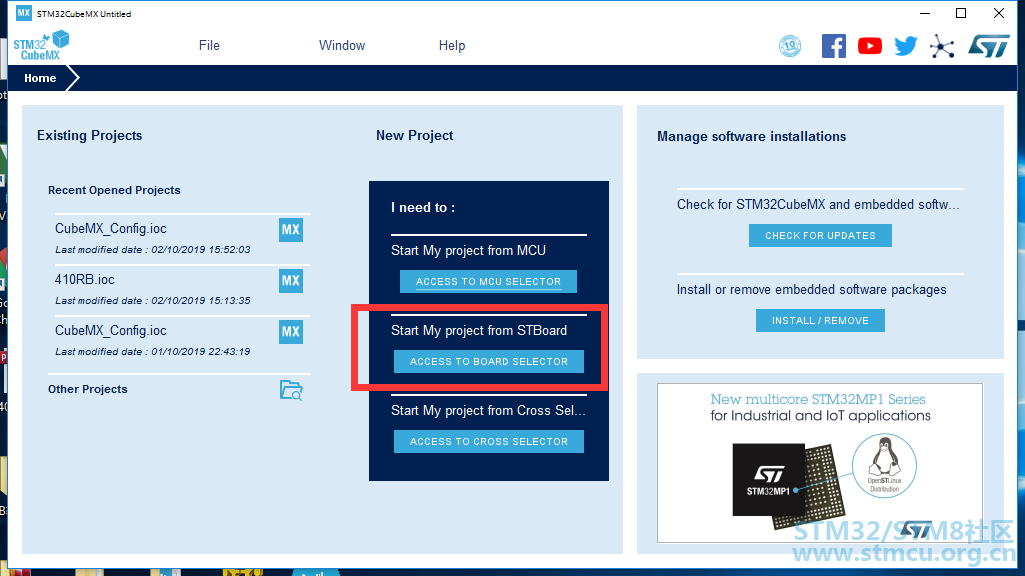Open the Facebook icon link

point(833,46)
